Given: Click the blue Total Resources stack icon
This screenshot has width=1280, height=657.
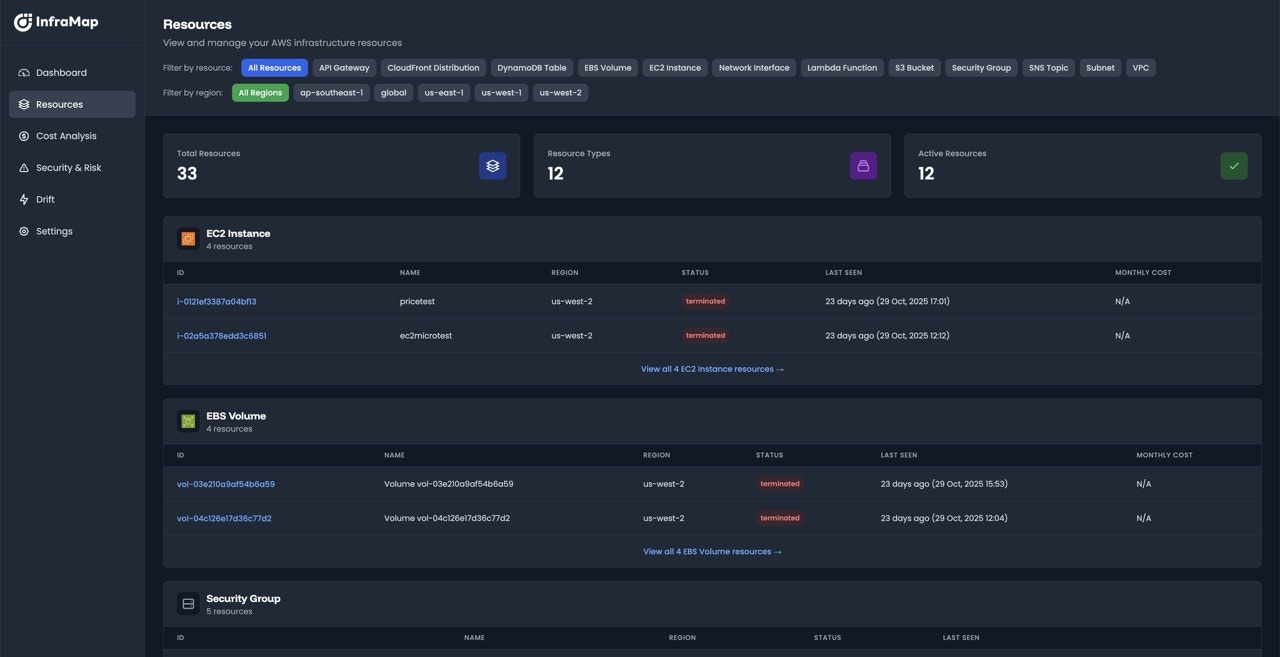Looking at the screenshot, I should tap(492, 166).
